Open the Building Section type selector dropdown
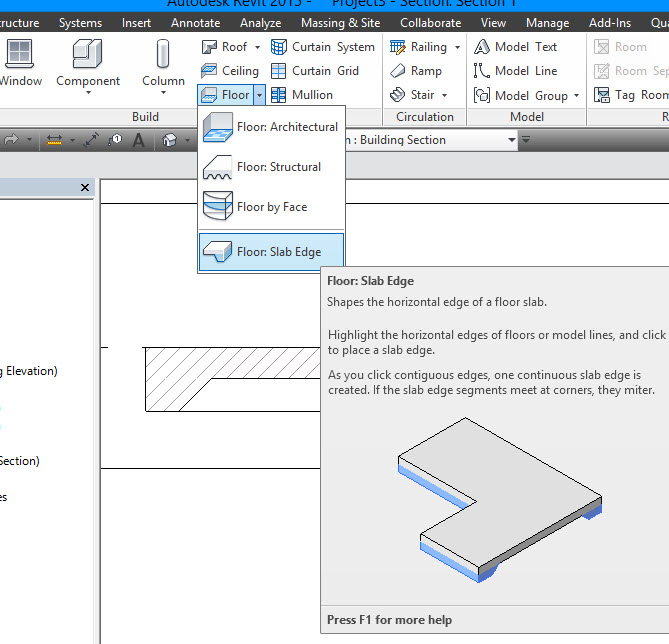This screenshot has height=644, width=669. [511, 140]
